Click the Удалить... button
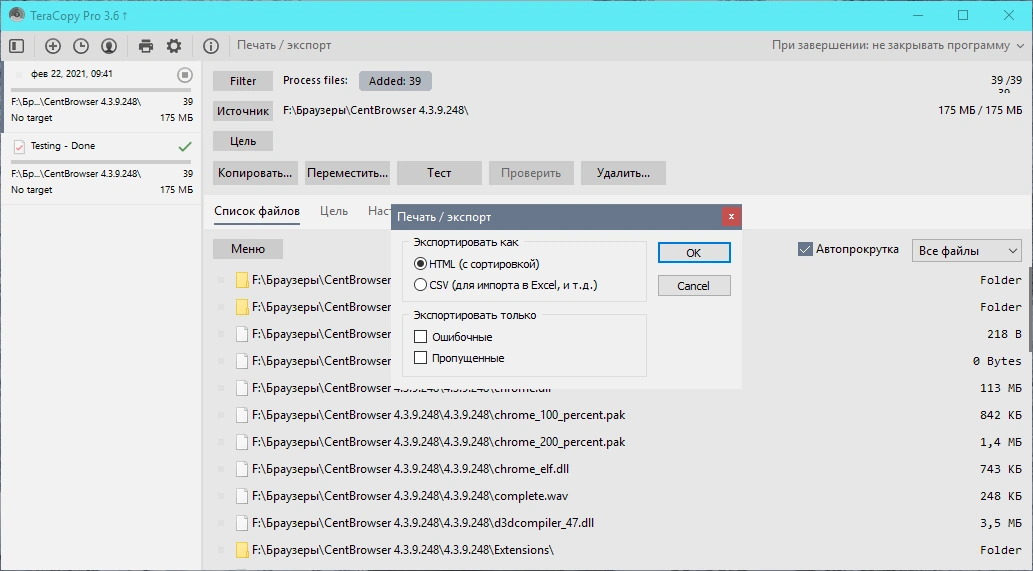 [x=623, y=173]
